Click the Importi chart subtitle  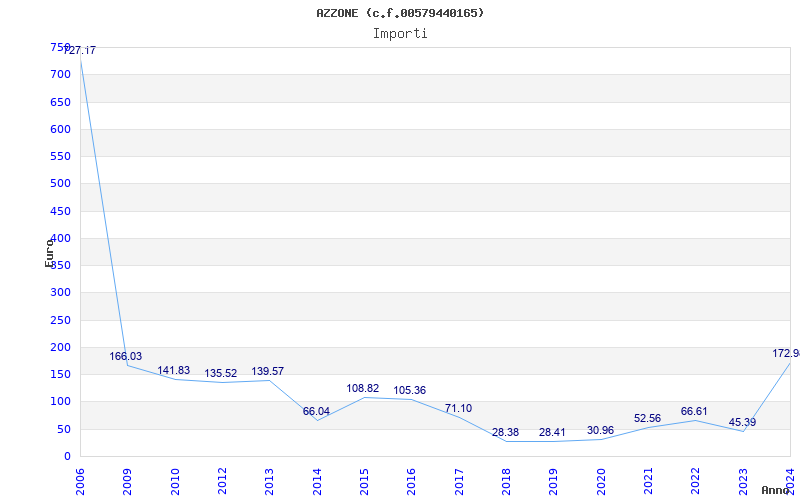pos(400,33)
